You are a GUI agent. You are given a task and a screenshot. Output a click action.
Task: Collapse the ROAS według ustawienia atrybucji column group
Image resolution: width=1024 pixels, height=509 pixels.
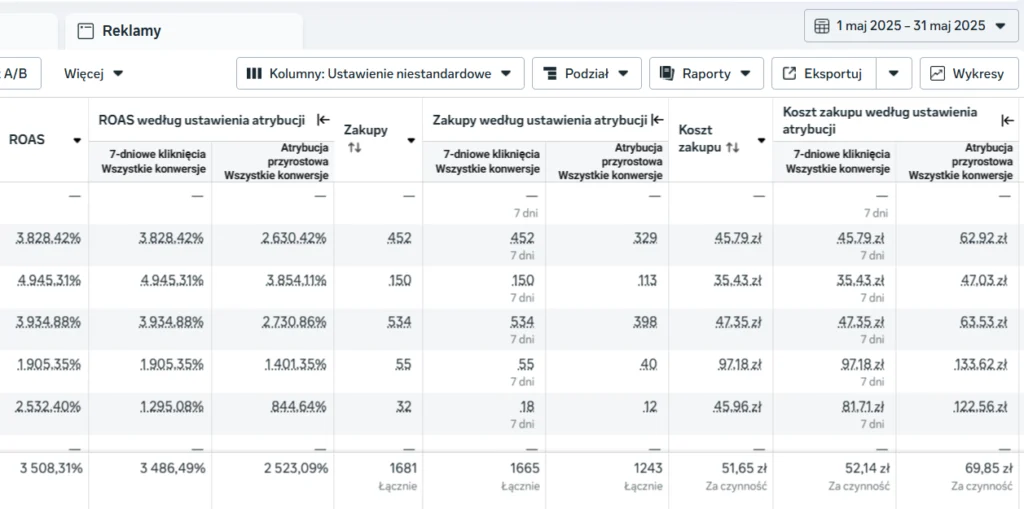click(x=323, y=120)
